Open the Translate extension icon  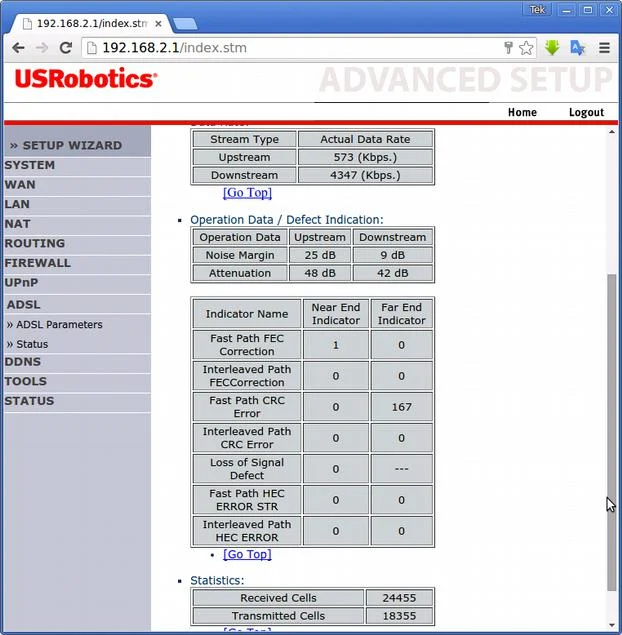pos(577,48)
